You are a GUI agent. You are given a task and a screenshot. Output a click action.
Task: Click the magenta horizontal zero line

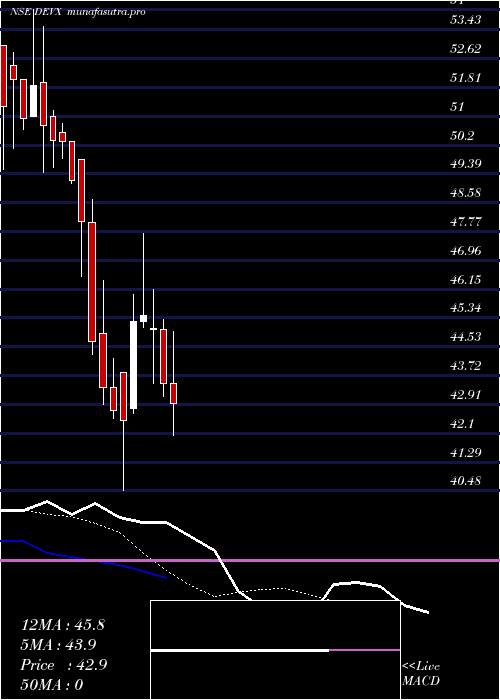click(x=250, y=560)
